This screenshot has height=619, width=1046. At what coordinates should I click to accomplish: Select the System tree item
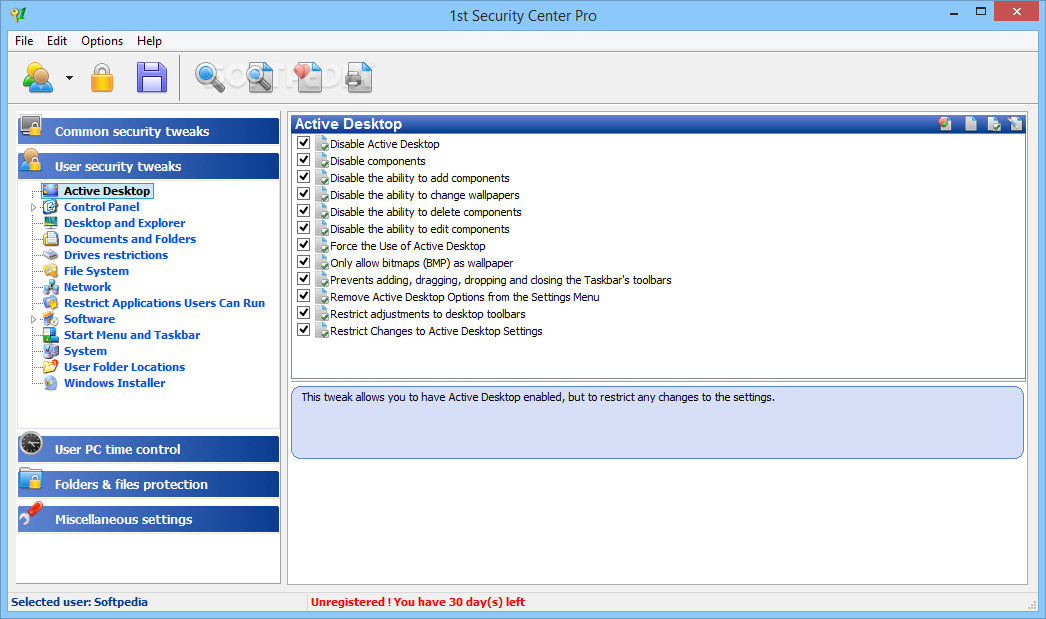click(85, 351)
